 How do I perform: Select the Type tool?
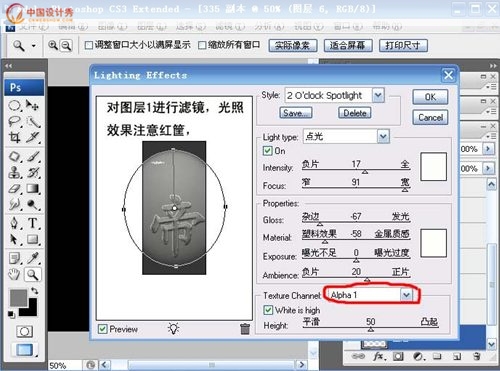point(32,223)
